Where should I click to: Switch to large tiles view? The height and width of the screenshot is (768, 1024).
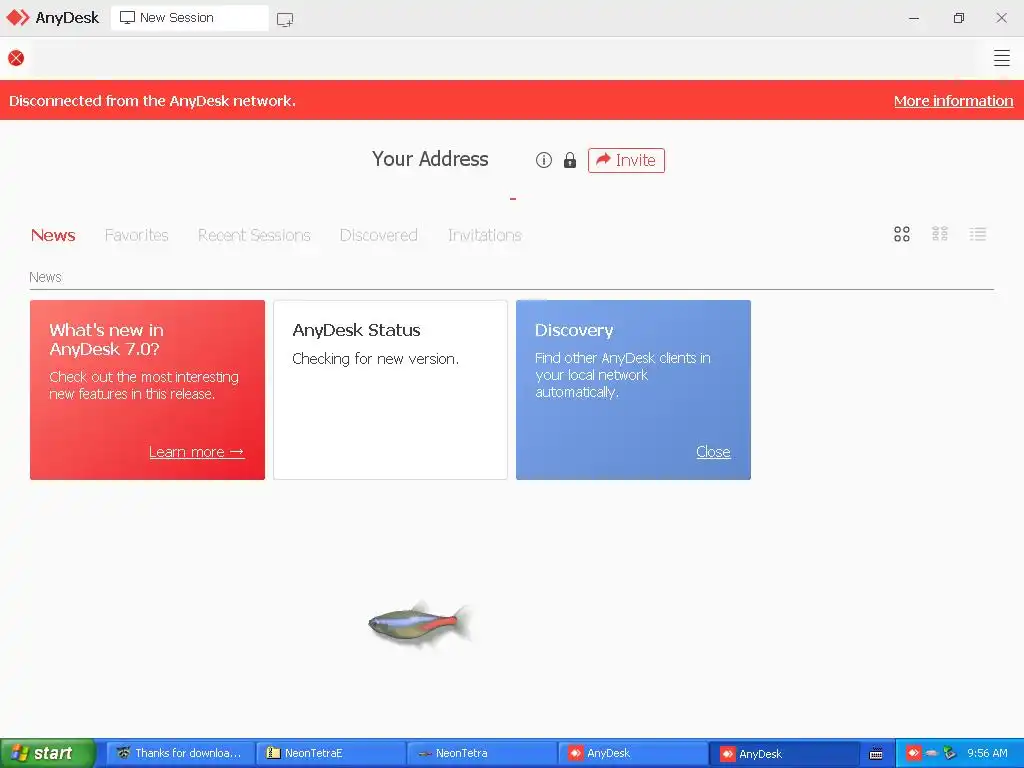coord(901,234)
